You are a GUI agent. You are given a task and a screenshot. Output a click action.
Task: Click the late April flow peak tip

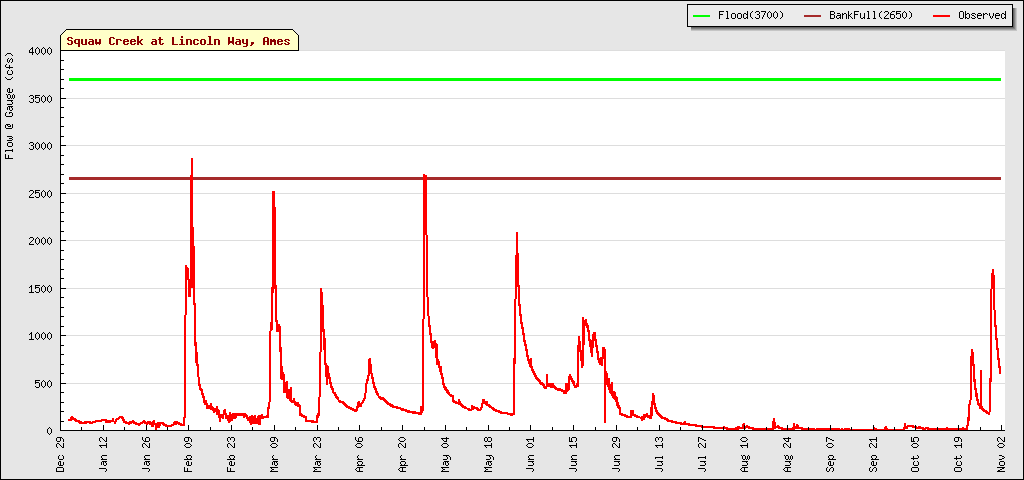click(424, 176)
